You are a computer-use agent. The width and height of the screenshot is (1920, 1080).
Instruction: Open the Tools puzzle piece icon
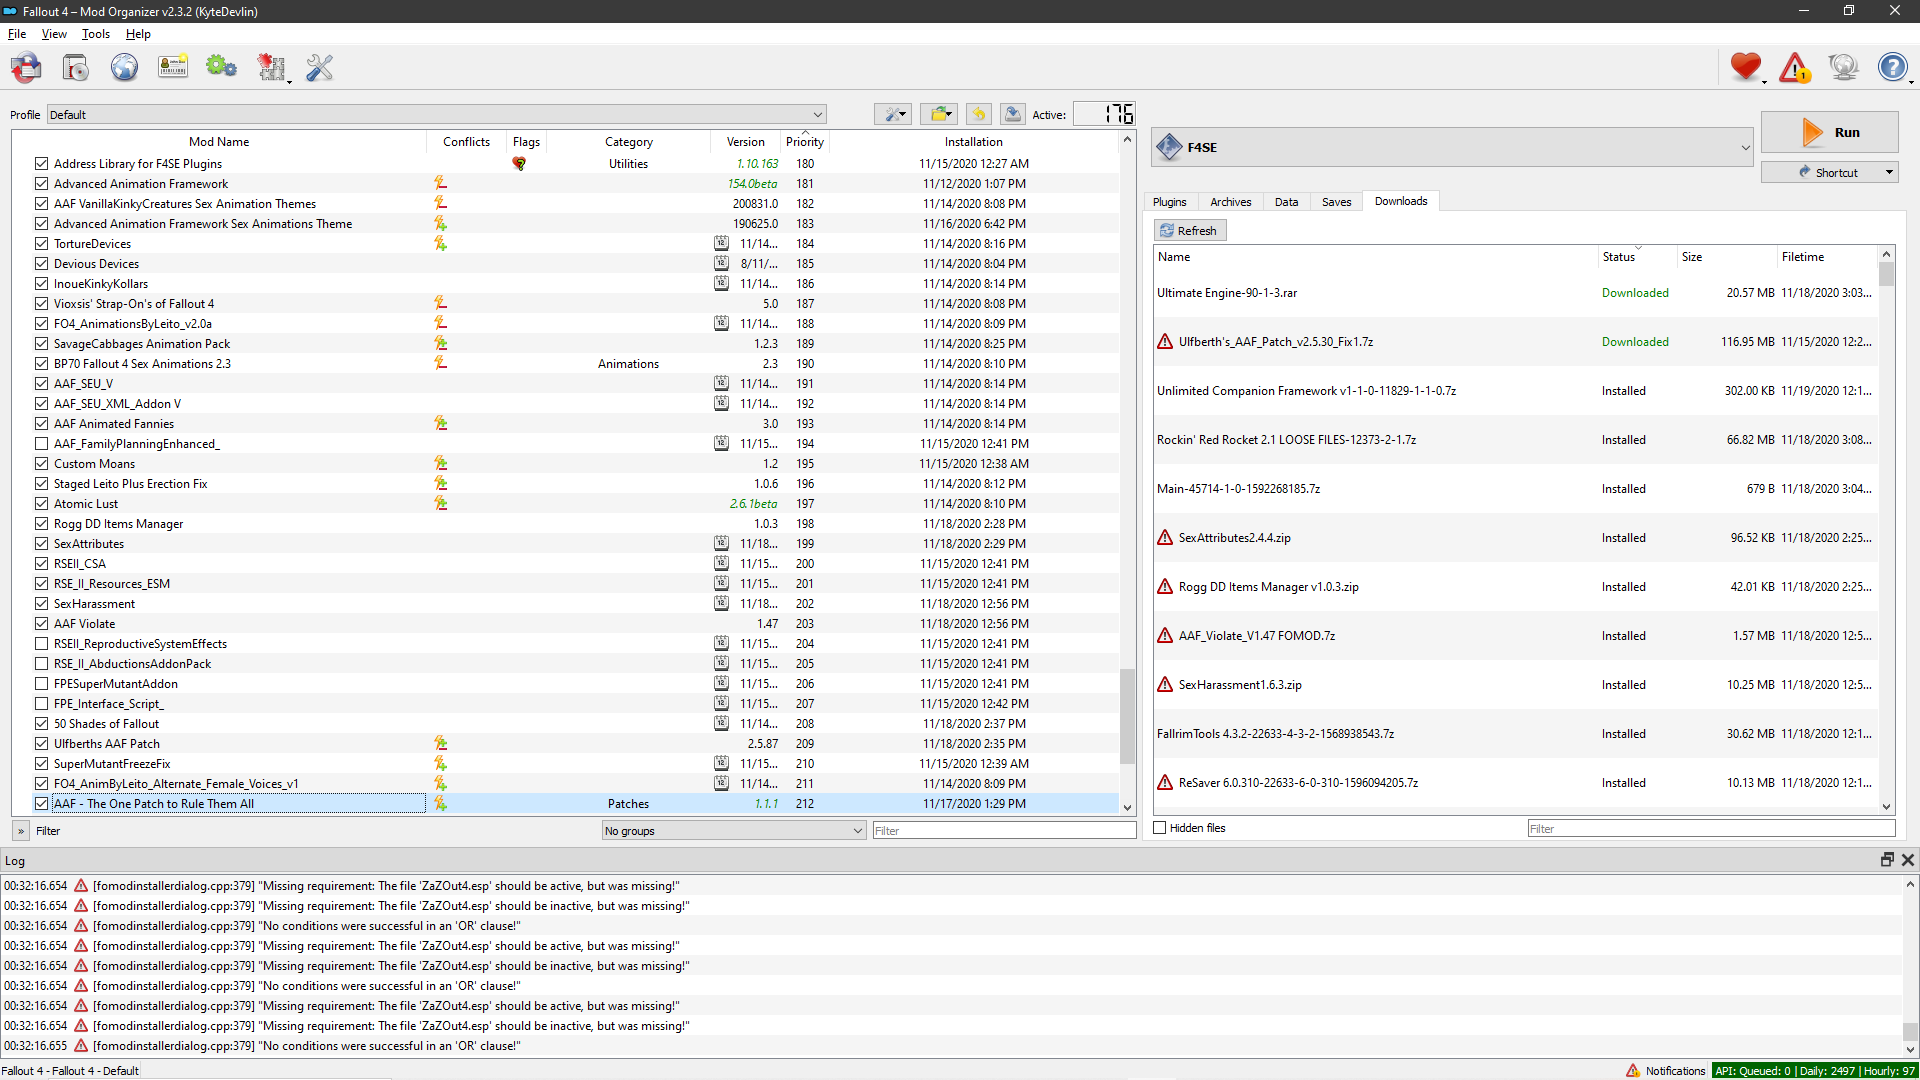pos(271,68)
